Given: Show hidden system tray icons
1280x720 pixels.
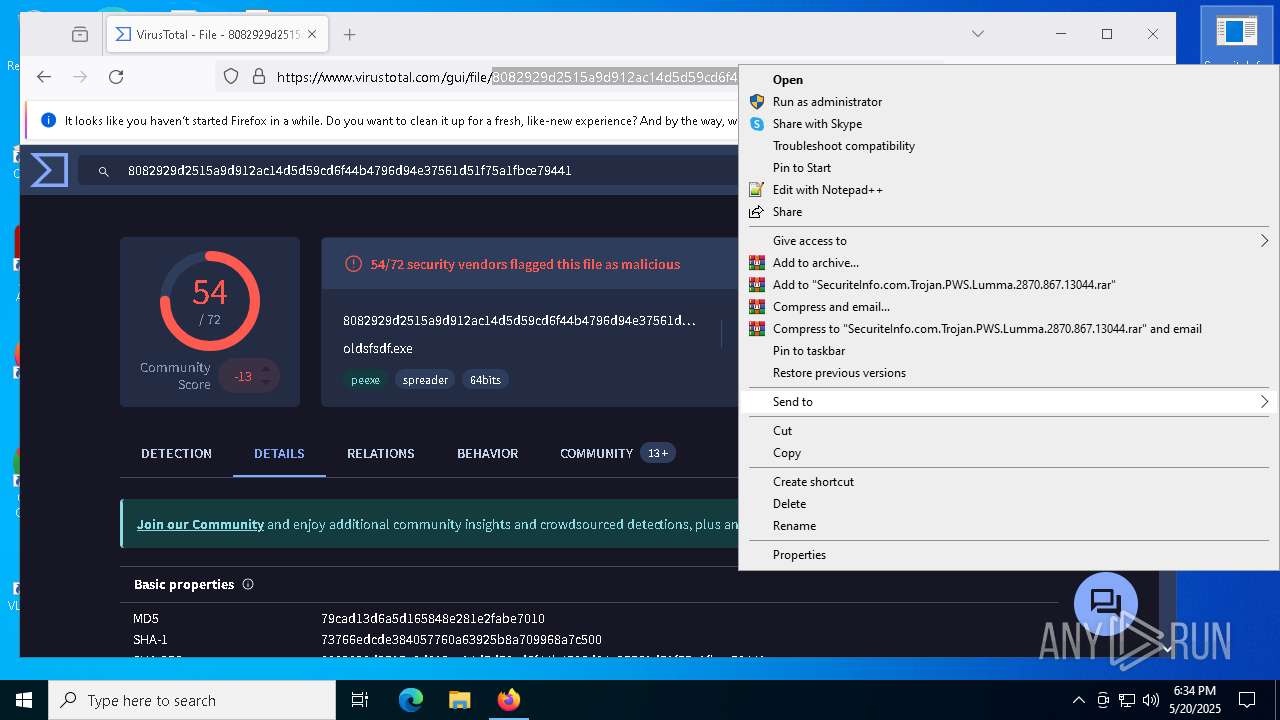Looking at the screenshot, I should [x=1078, y=700].
